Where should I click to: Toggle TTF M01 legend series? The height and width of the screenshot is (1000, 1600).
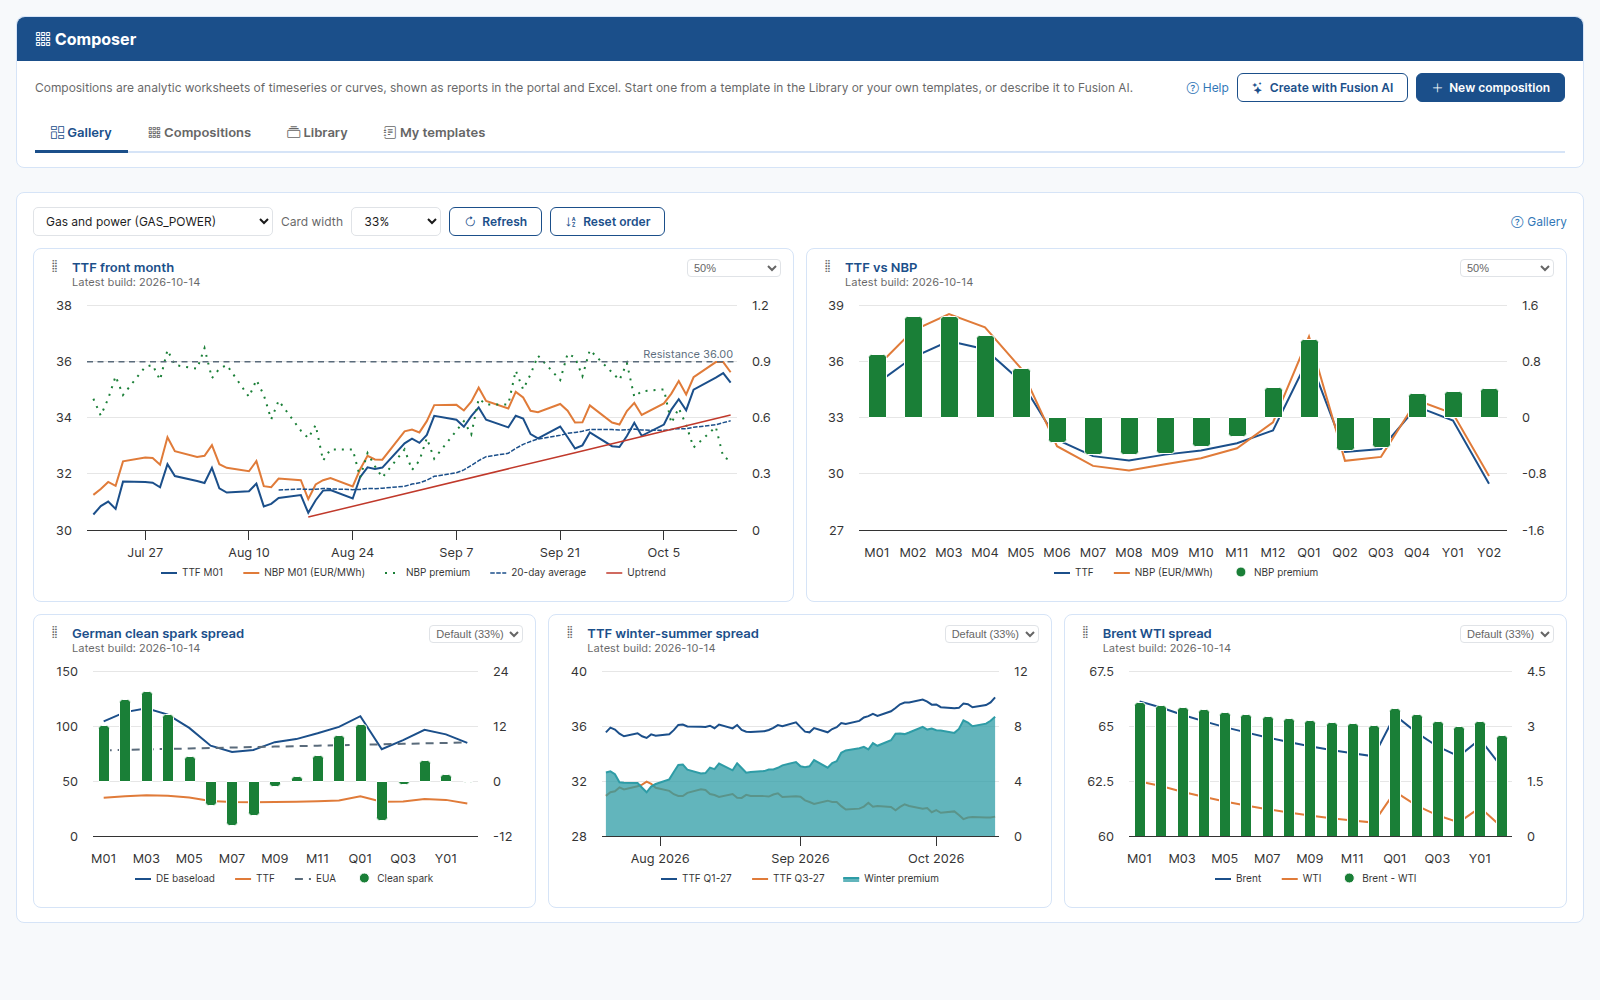point(192,573)
